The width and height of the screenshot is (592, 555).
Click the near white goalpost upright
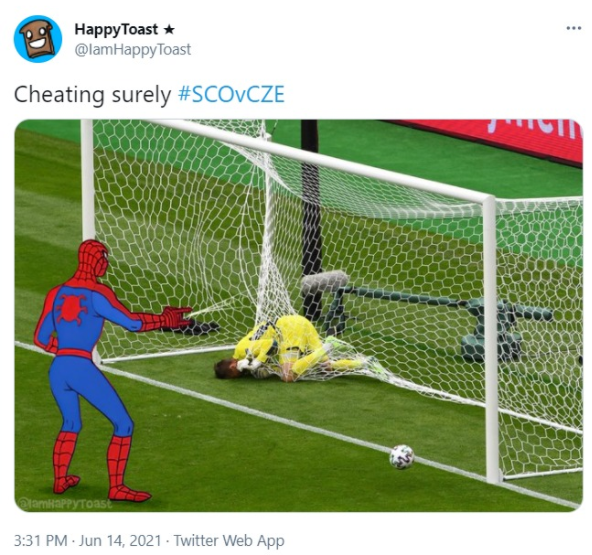click(491, 340)
